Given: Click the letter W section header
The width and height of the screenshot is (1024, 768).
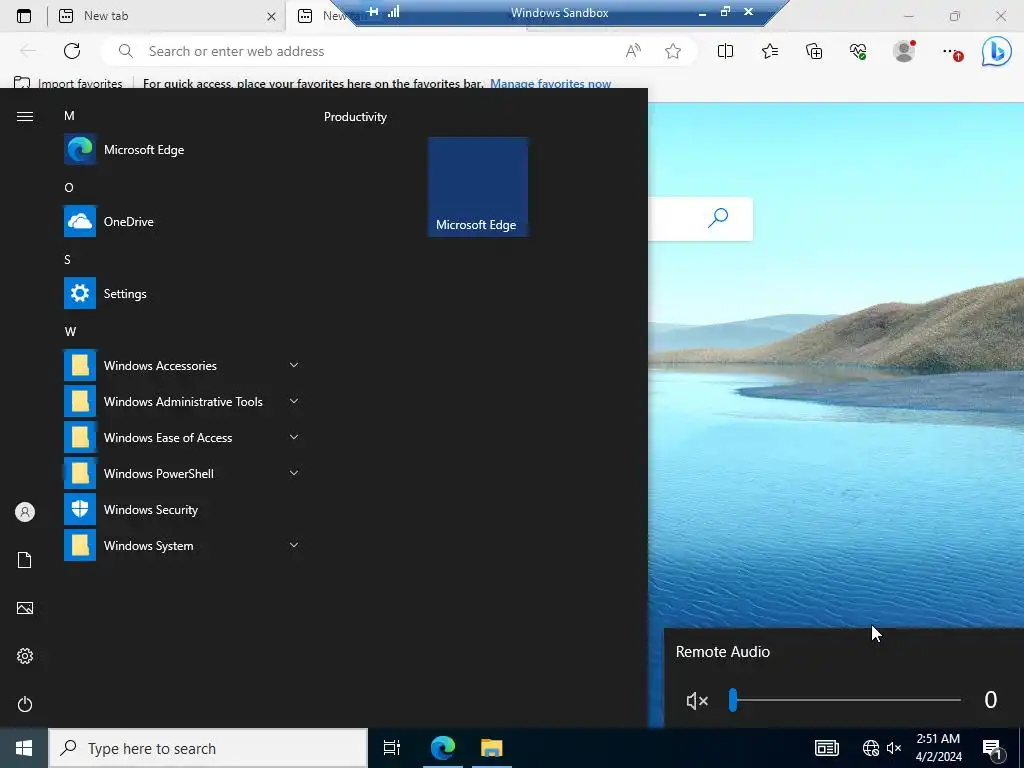Looking at the screenshot, I should coord(71,332).
